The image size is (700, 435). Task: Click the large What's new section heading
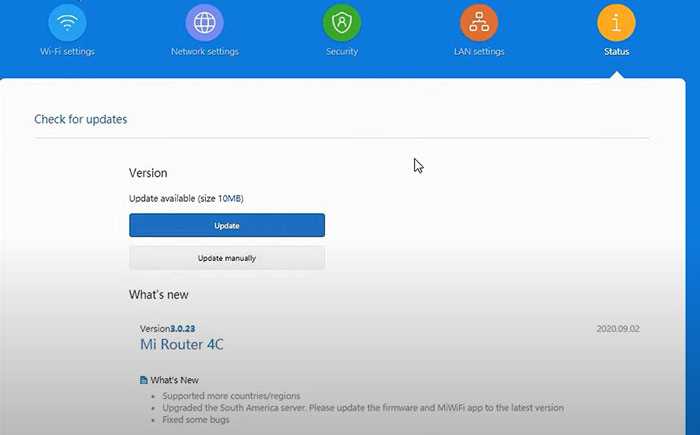158,295
